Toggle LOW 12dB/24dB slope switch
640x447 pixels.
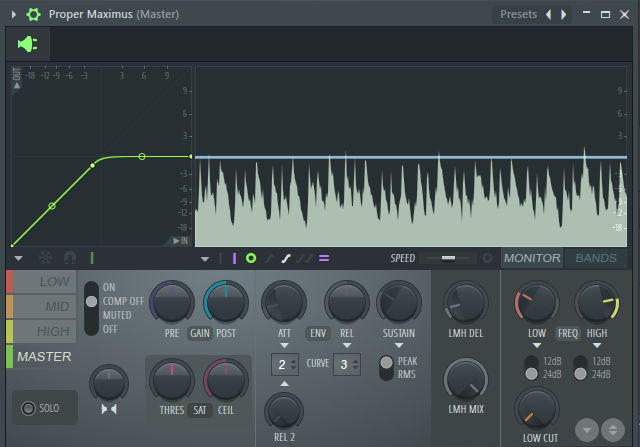click(x=531, y=368)
